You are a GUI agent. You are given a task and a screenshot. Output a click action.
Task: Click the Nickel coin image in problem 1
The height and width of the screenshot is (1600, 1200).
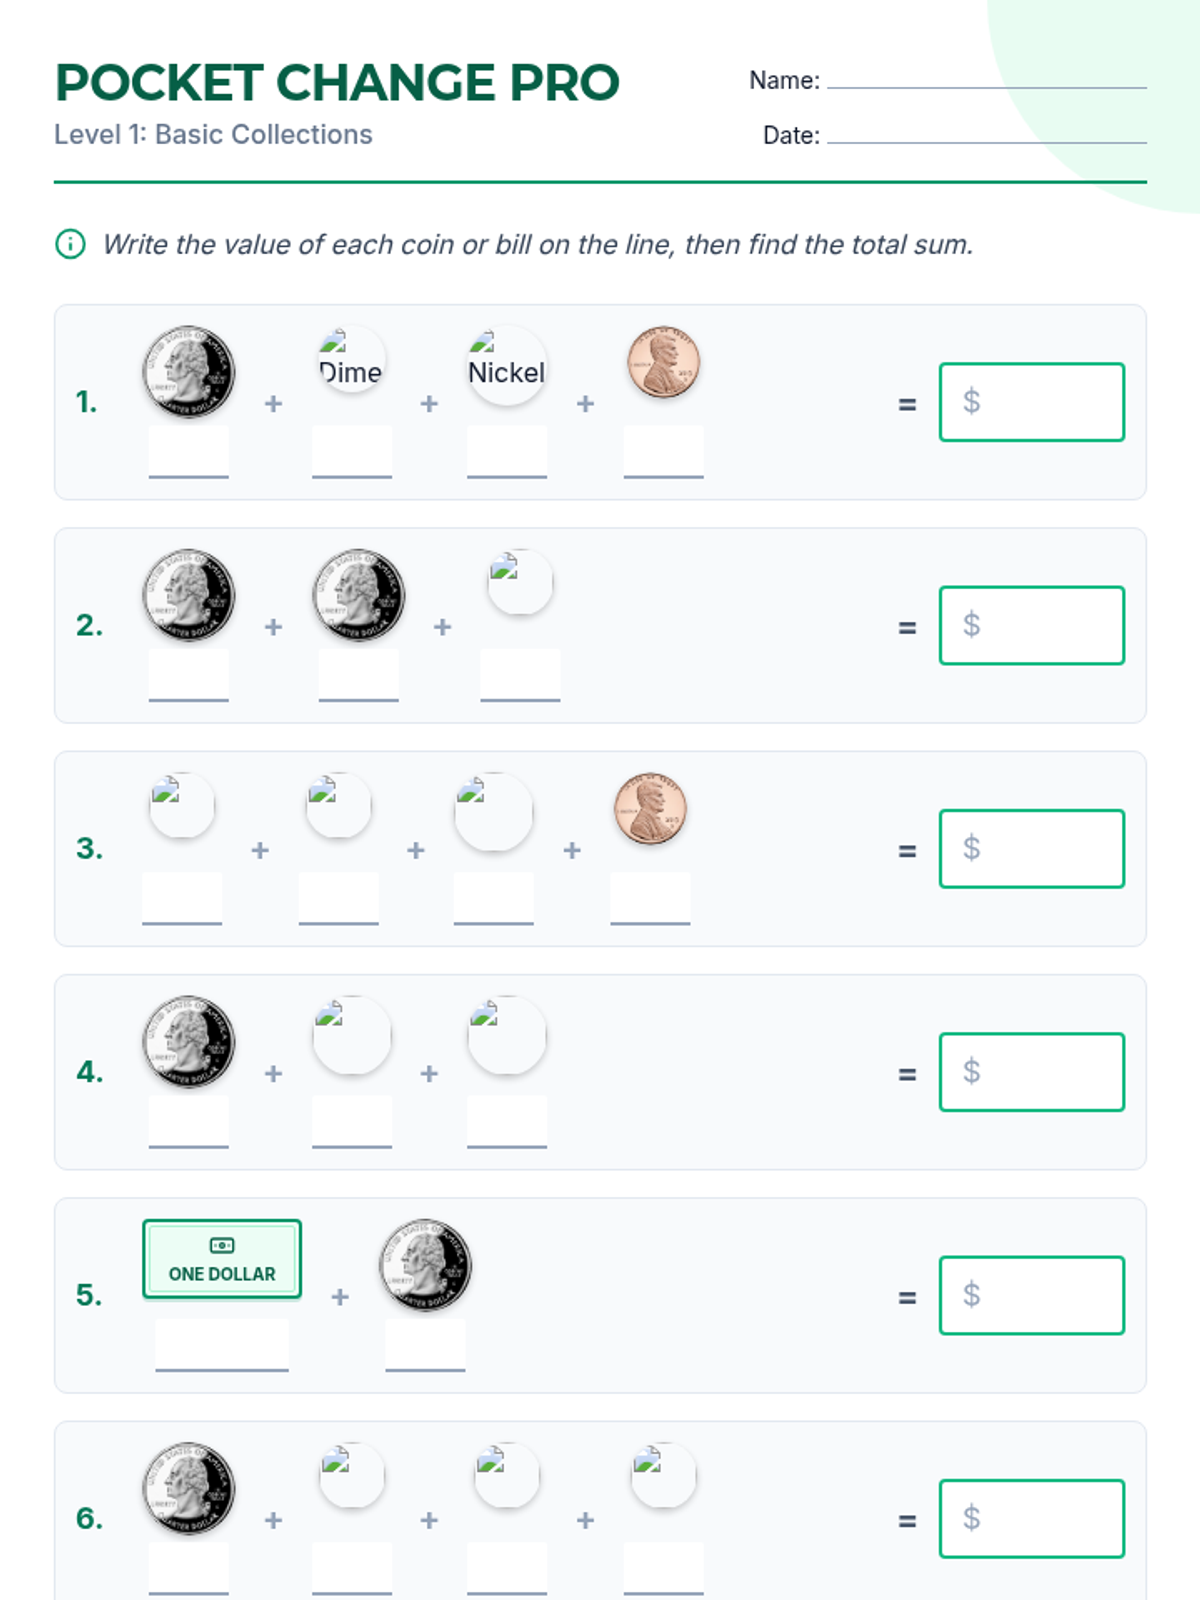coord(507,365)
